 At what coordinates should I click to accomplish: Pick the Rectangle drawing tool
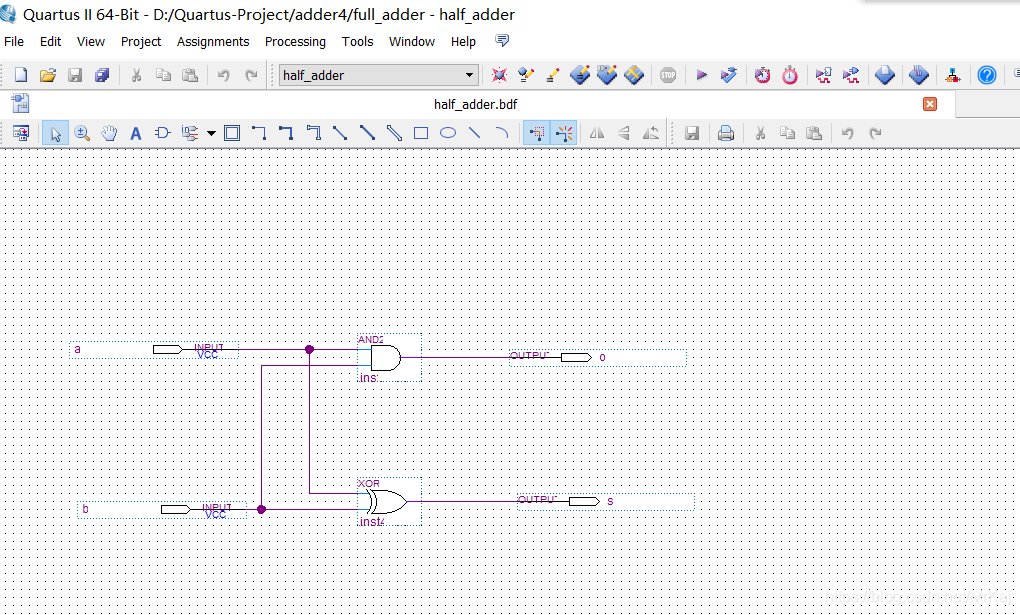click(421, 133)
